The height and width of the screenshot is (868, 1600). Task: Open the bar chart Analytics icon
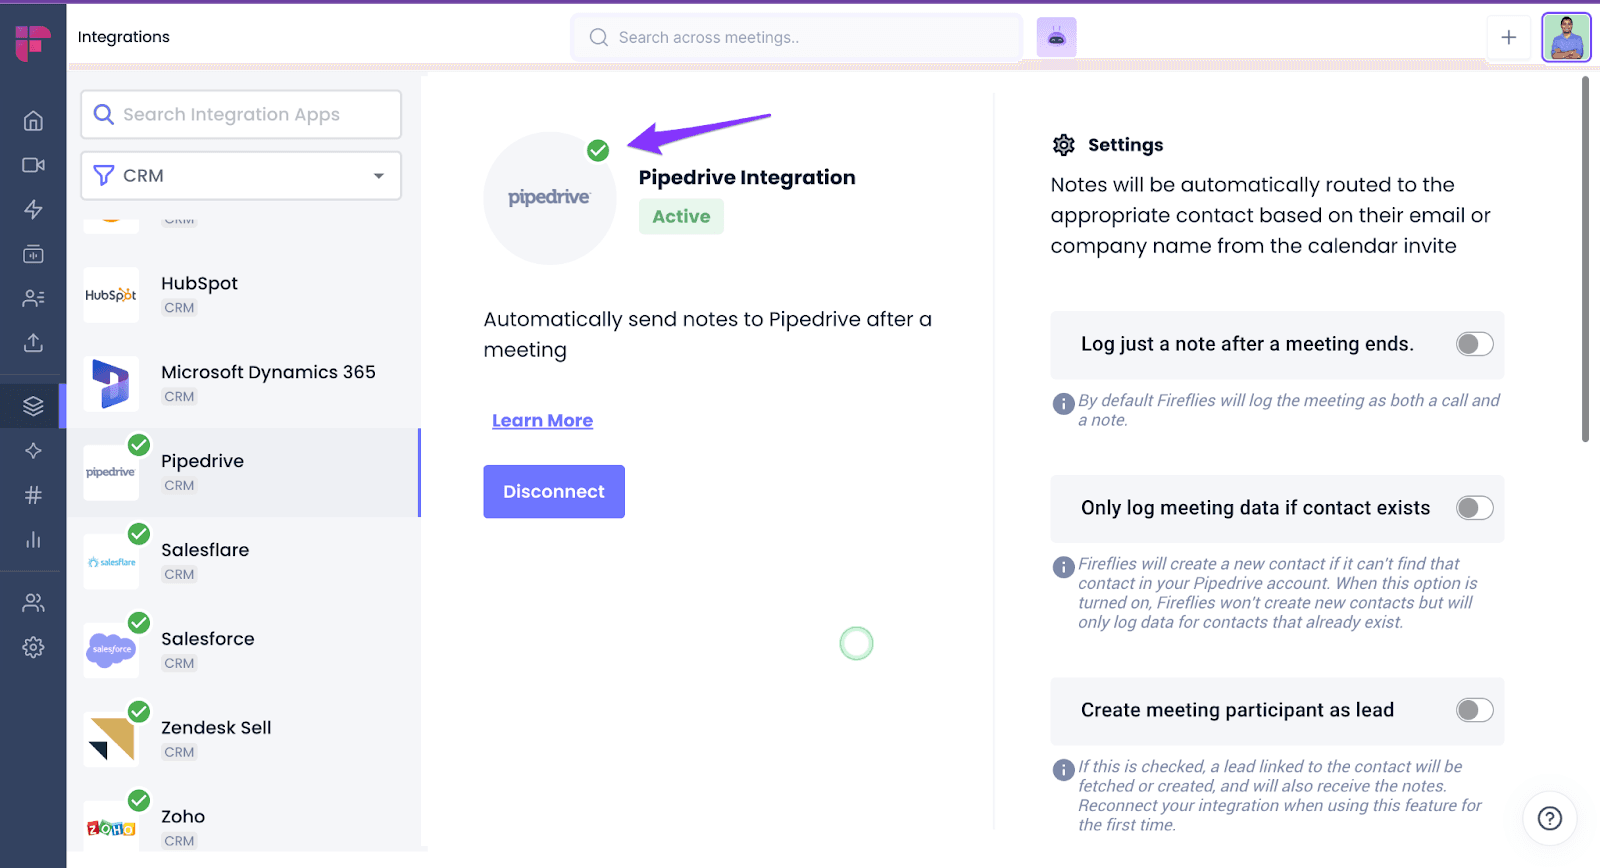tap(33, 540)
